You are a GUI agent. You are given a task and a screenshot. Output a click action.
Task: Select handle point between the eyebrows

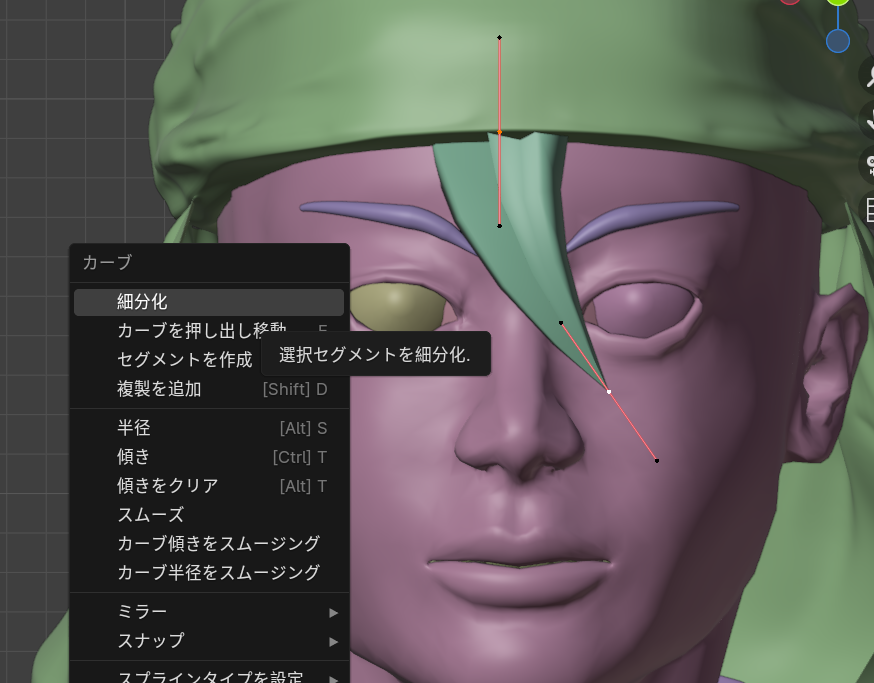pos(499,226)
